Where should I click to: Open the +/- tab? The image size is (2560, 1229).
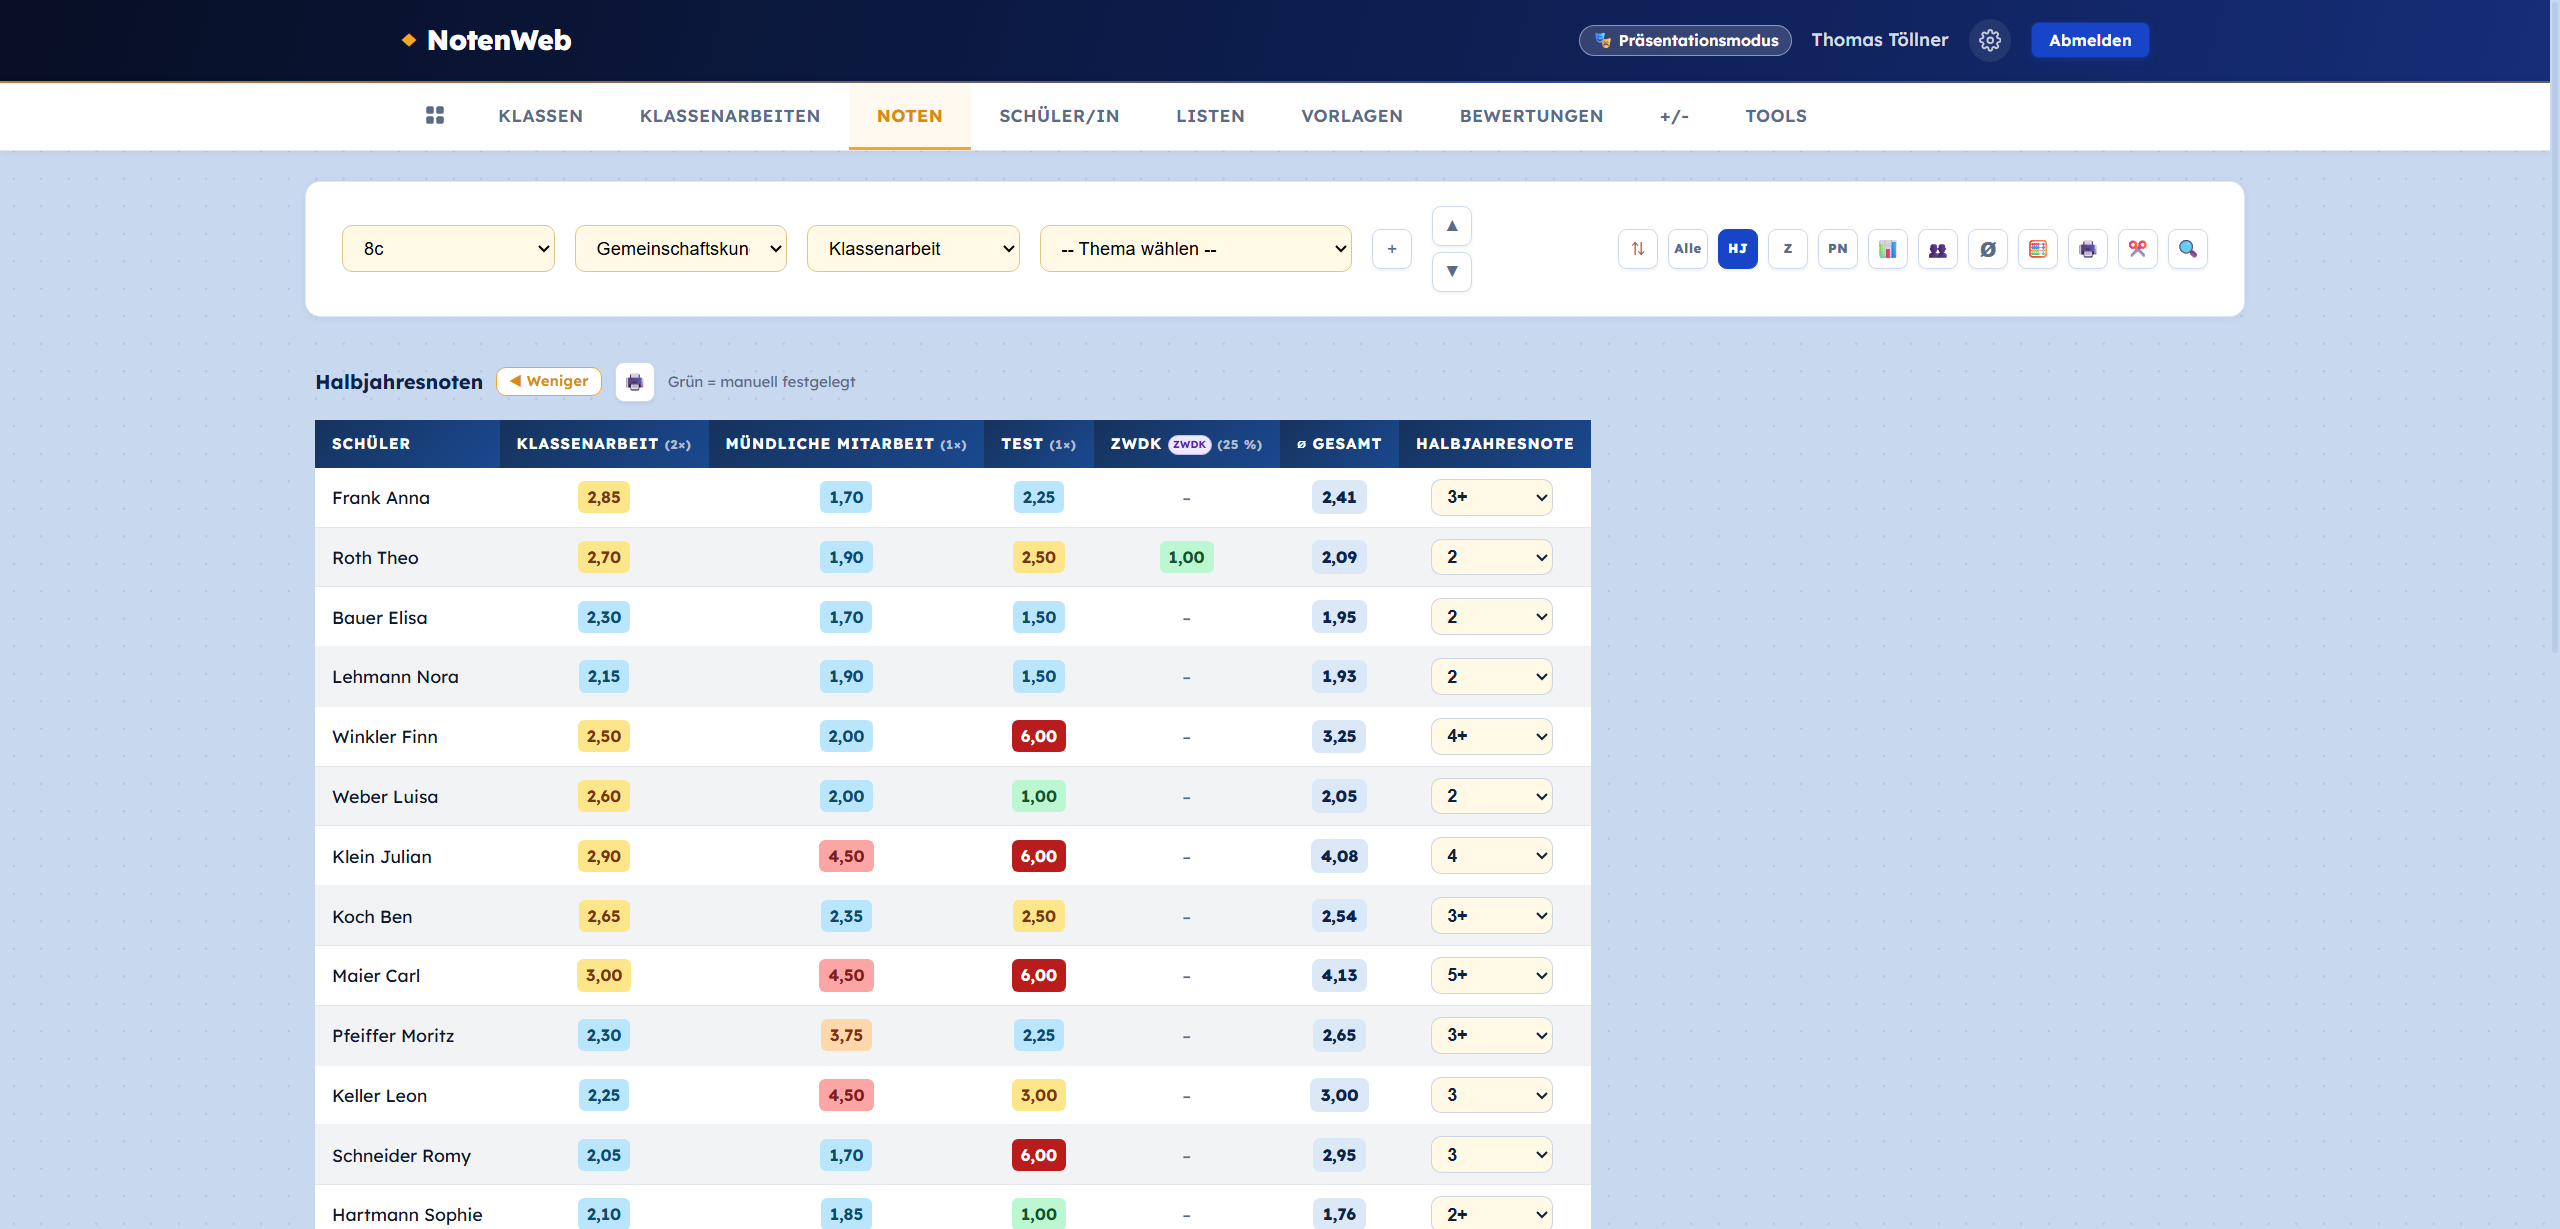click(1674, 116)
